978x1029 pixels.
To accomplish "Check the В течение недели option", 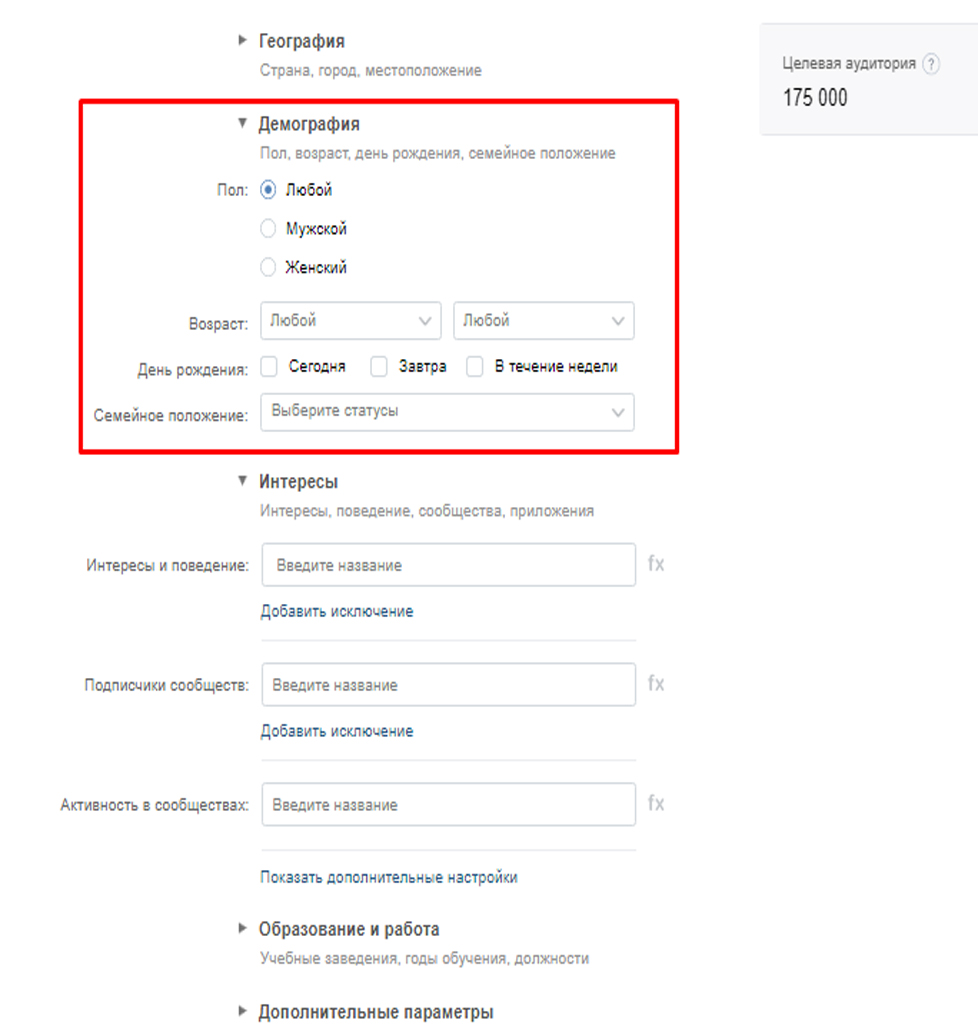I will pyautogui.click(x=476, y=367).
